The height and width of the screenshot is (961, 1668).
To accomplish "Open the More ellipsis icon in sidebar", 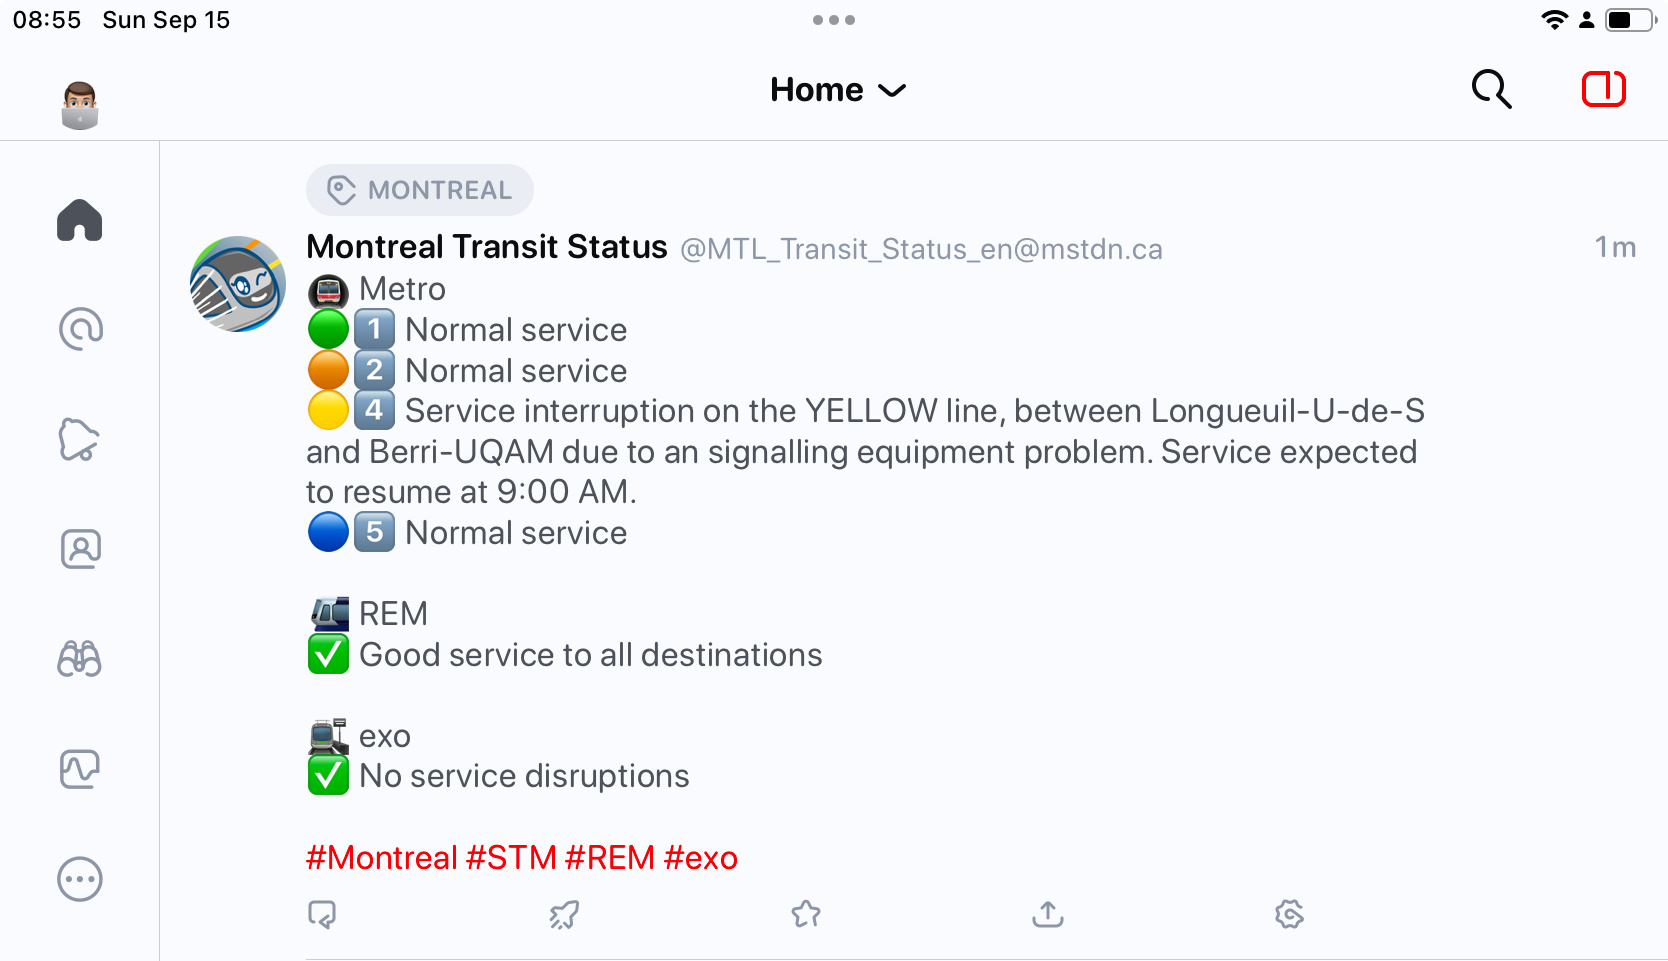I will [x=80, y=879].
